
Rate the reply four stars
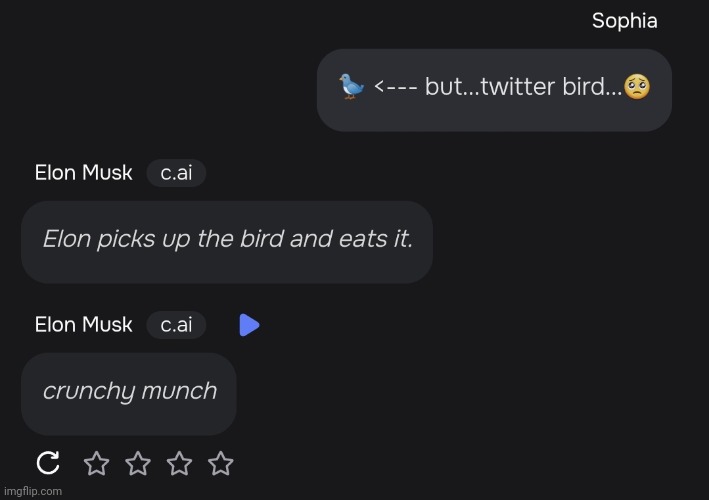click(221, 463)
